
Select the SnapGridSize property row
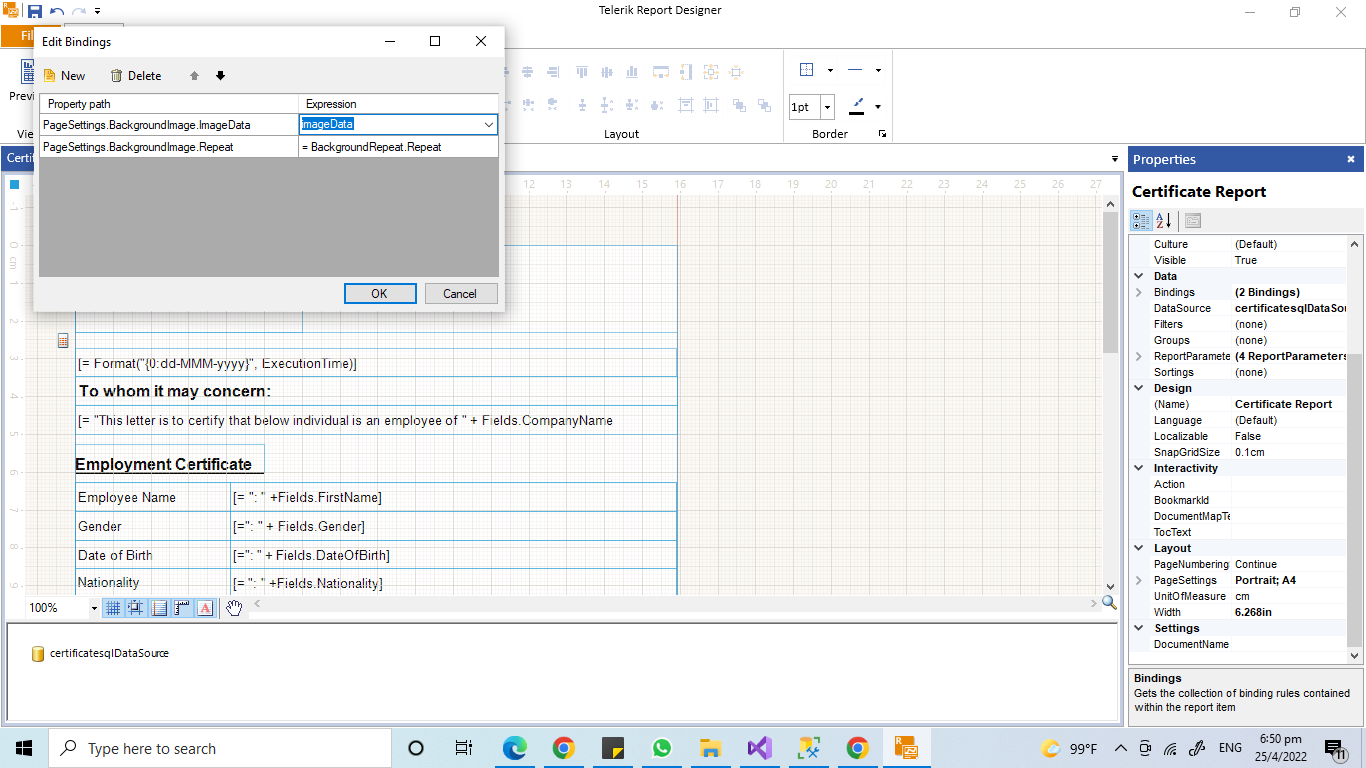click(1239, 452)
